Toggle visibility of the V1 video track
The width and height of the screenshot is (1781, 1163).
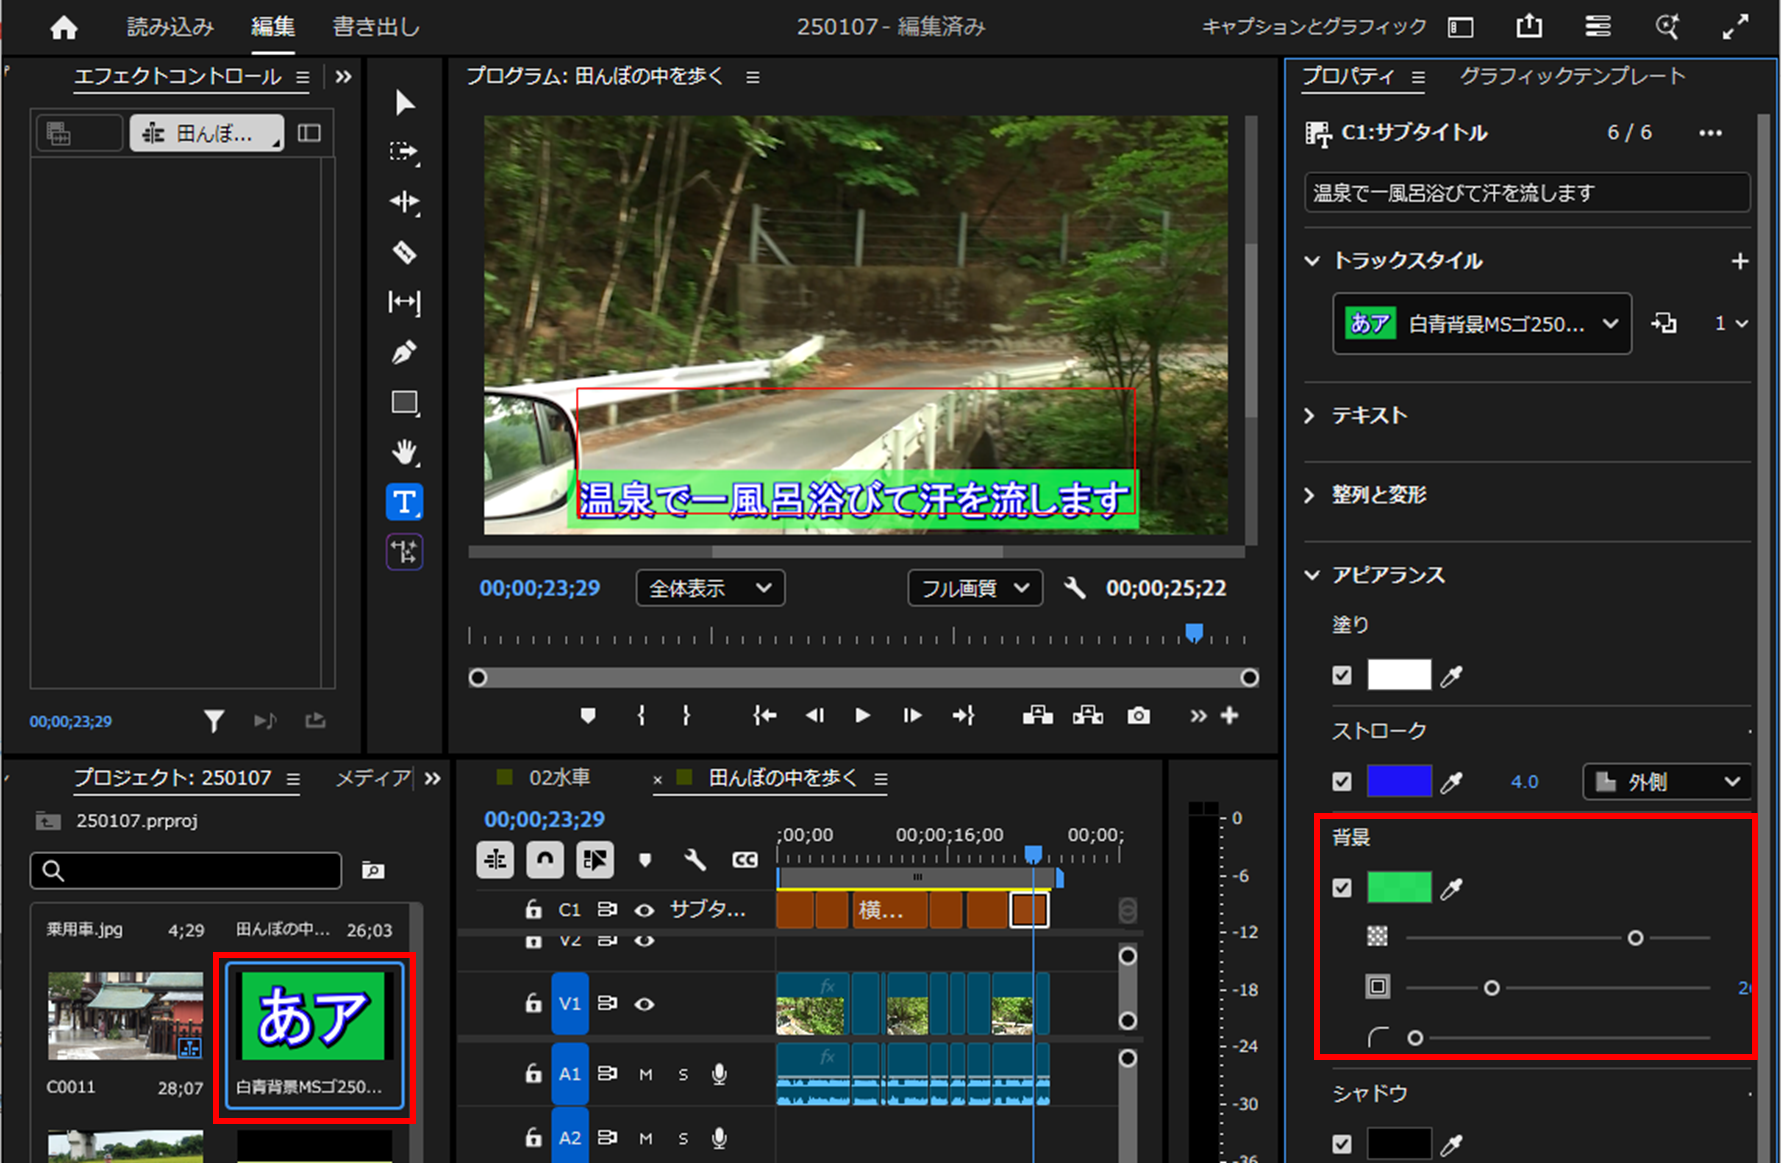point(645,1004)
